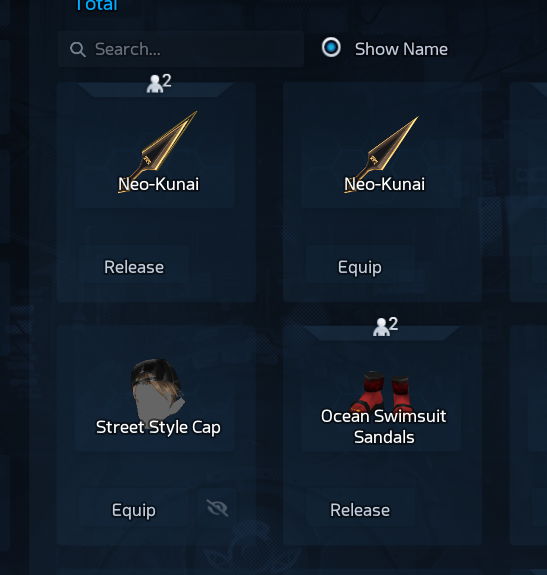Click the first Neo-Kunai name label
The height and width of the screenshot is (575, 547).
pyautogui.click(x=158, y=184)
